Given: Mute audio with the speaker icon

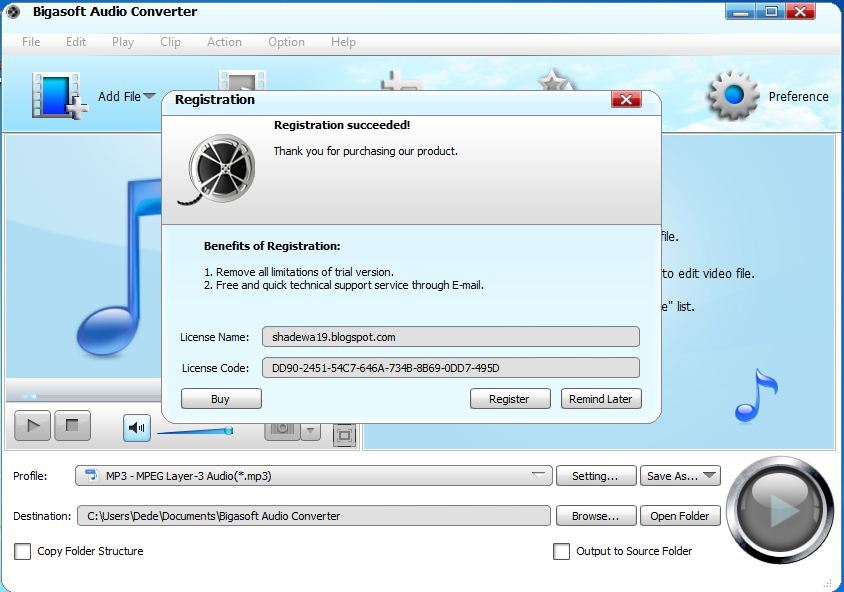Looking at the screenshot, I should pyautogui.click(x=137, y=428).
